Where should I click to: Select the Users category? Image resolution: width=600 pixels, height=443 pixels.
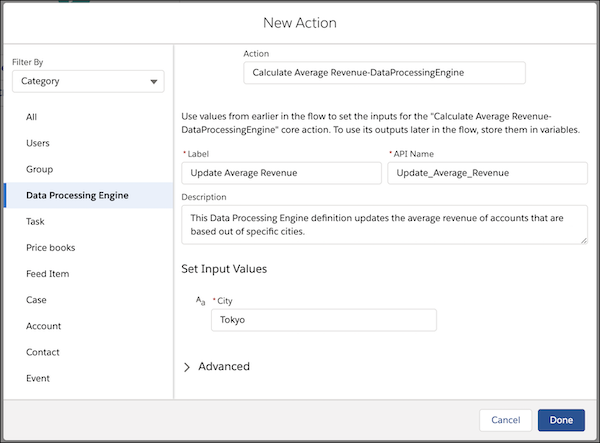(38, 143)
